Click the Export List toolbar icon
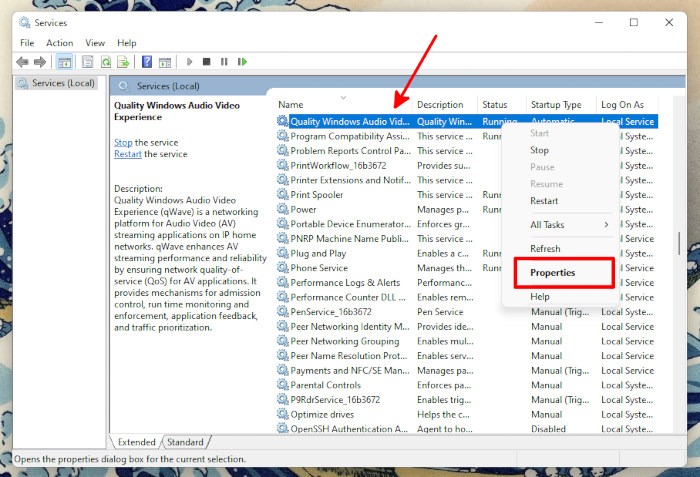This screenshot has width=700, height=477. point(123,62)
